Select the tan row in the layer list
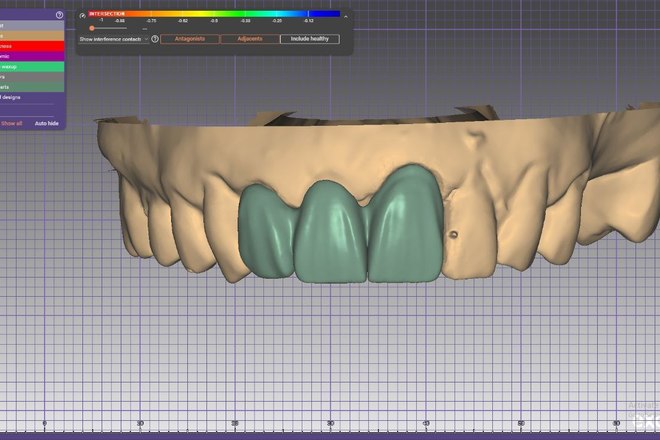 (x=30, y=35)
